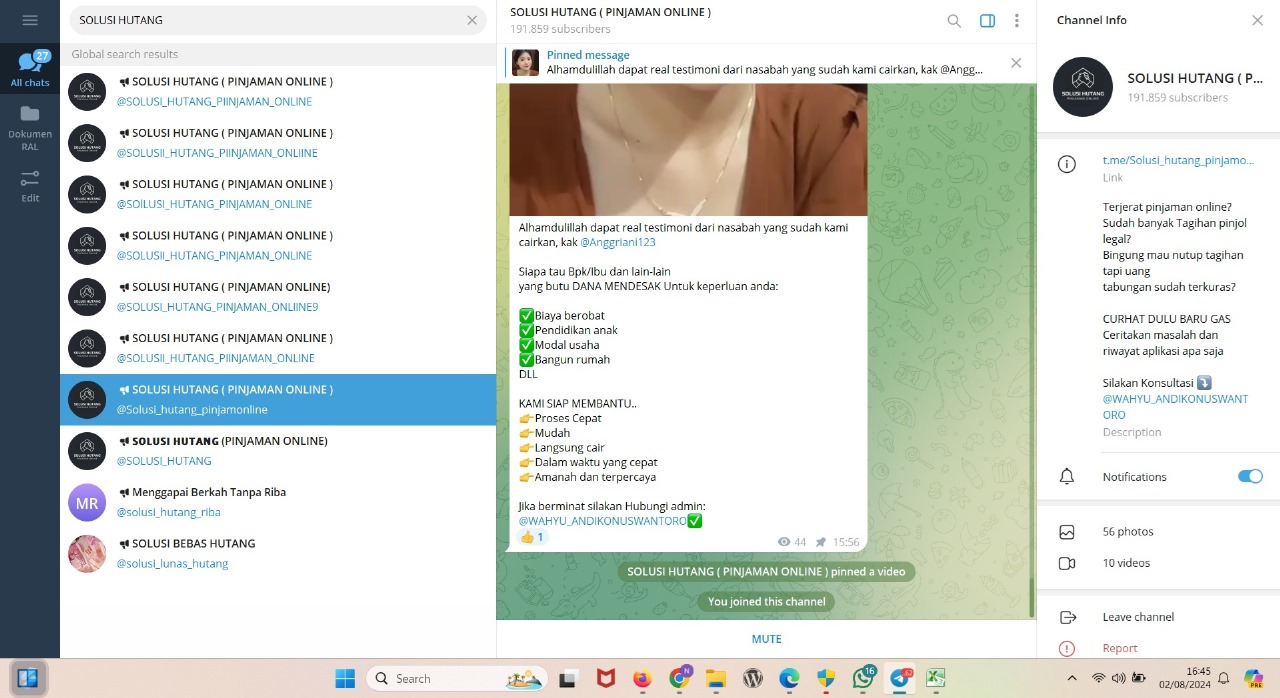Open the three-dot channel options menu
Screen dimensions: 1280x698
1017,21
